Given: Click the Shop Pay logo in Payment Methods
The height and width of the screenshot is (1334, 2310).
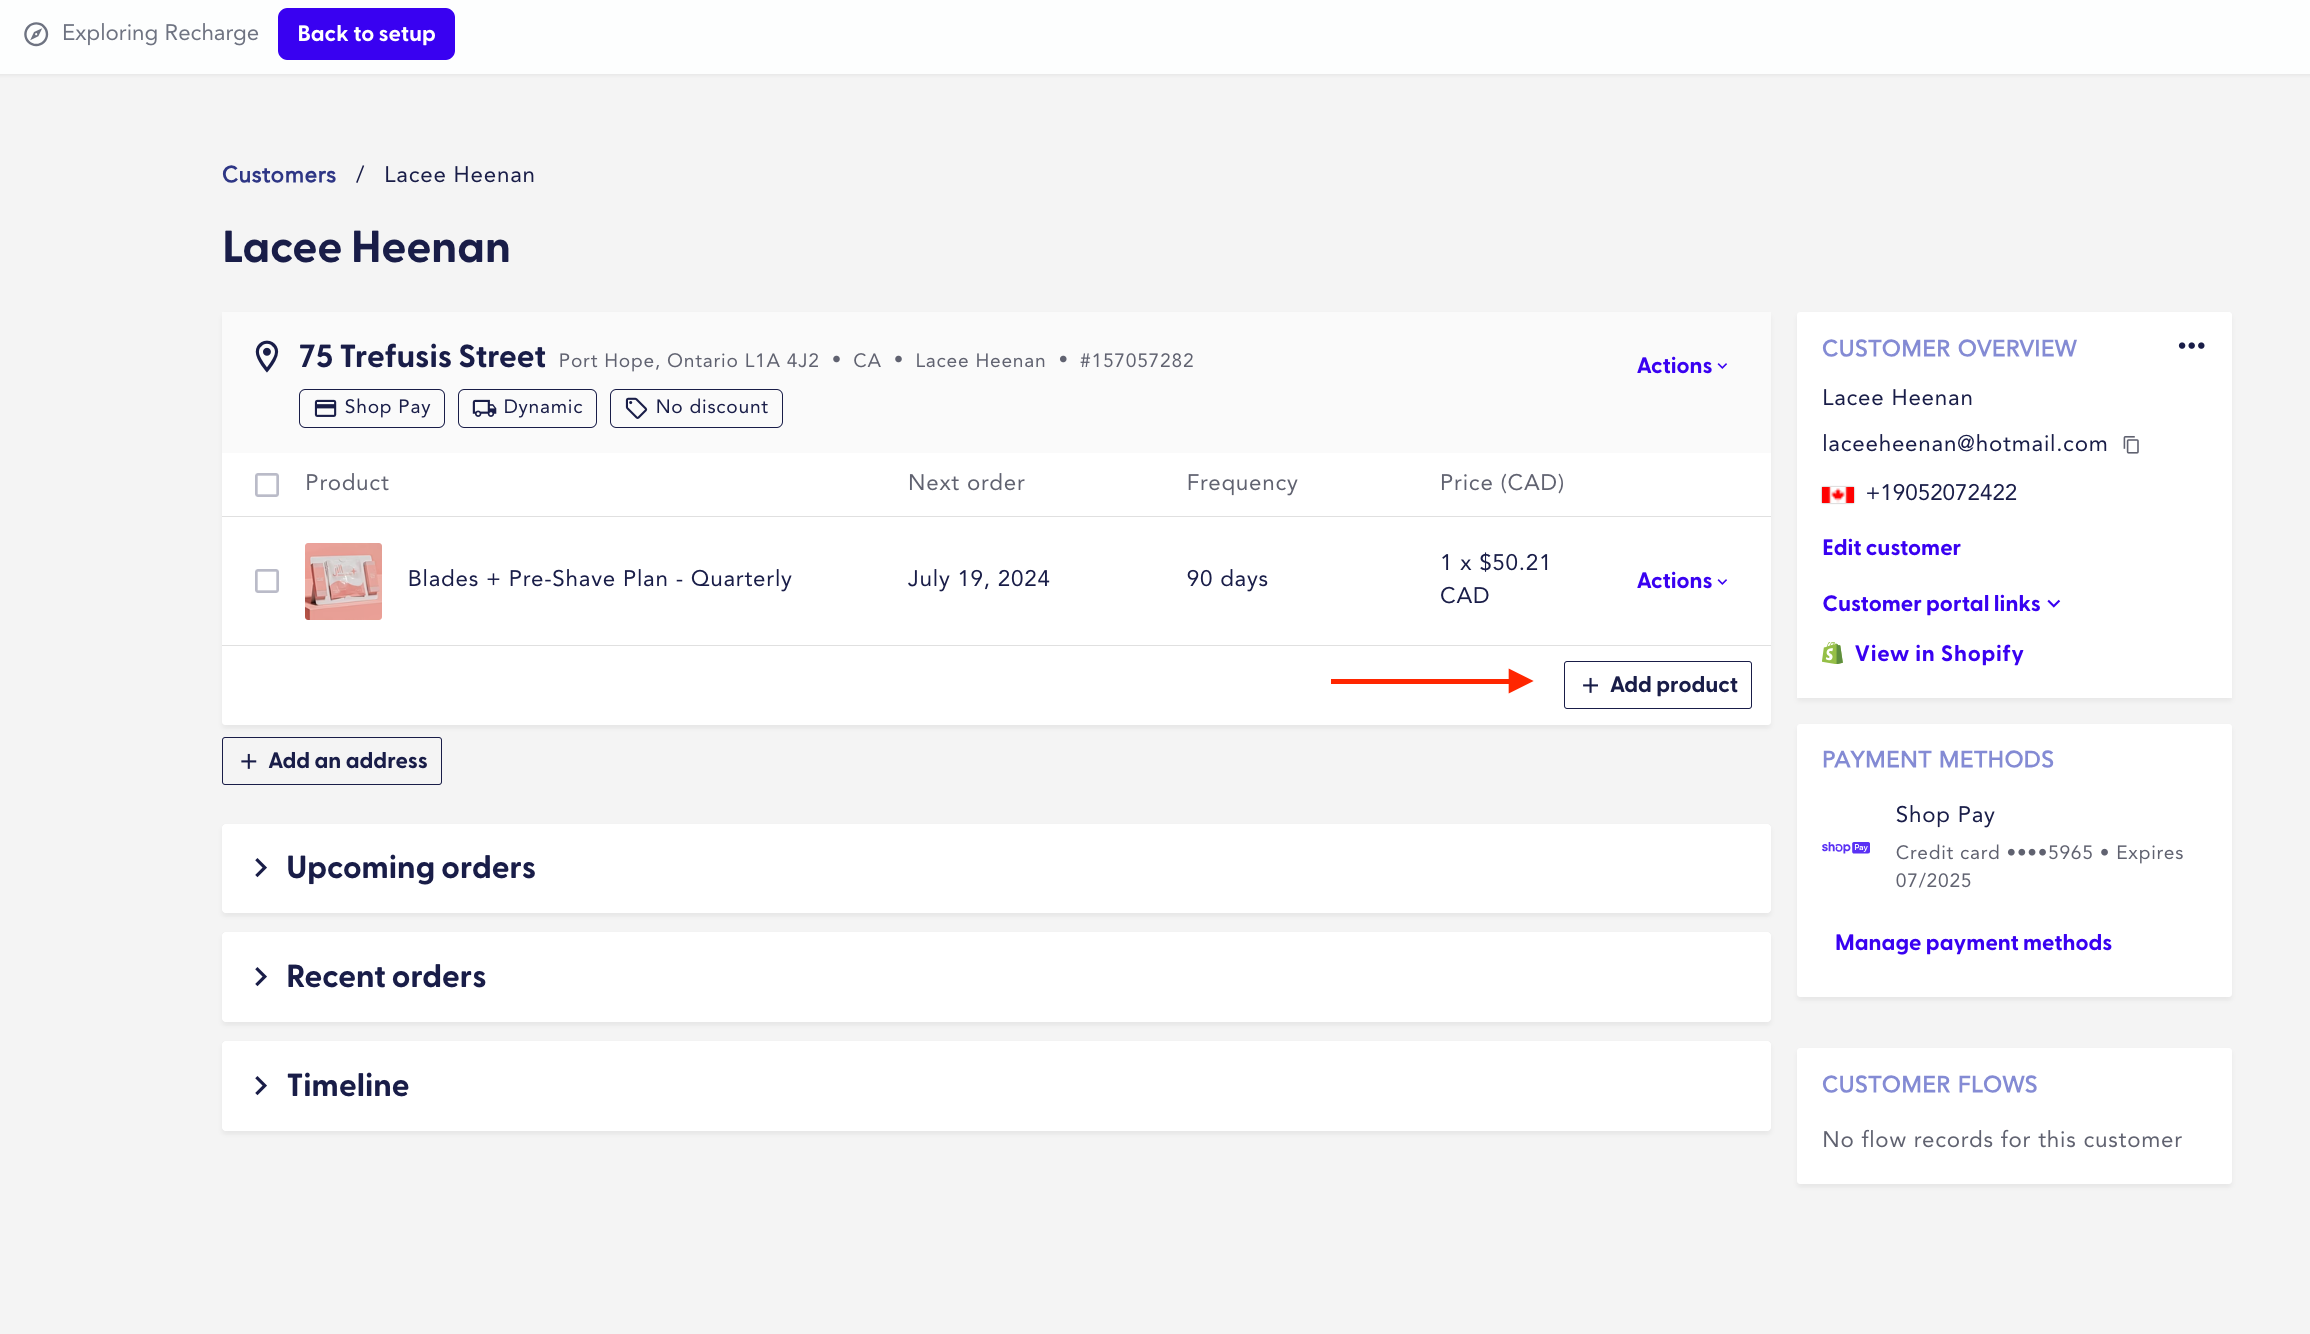Looking at the screenshot, I should 1845,847.
